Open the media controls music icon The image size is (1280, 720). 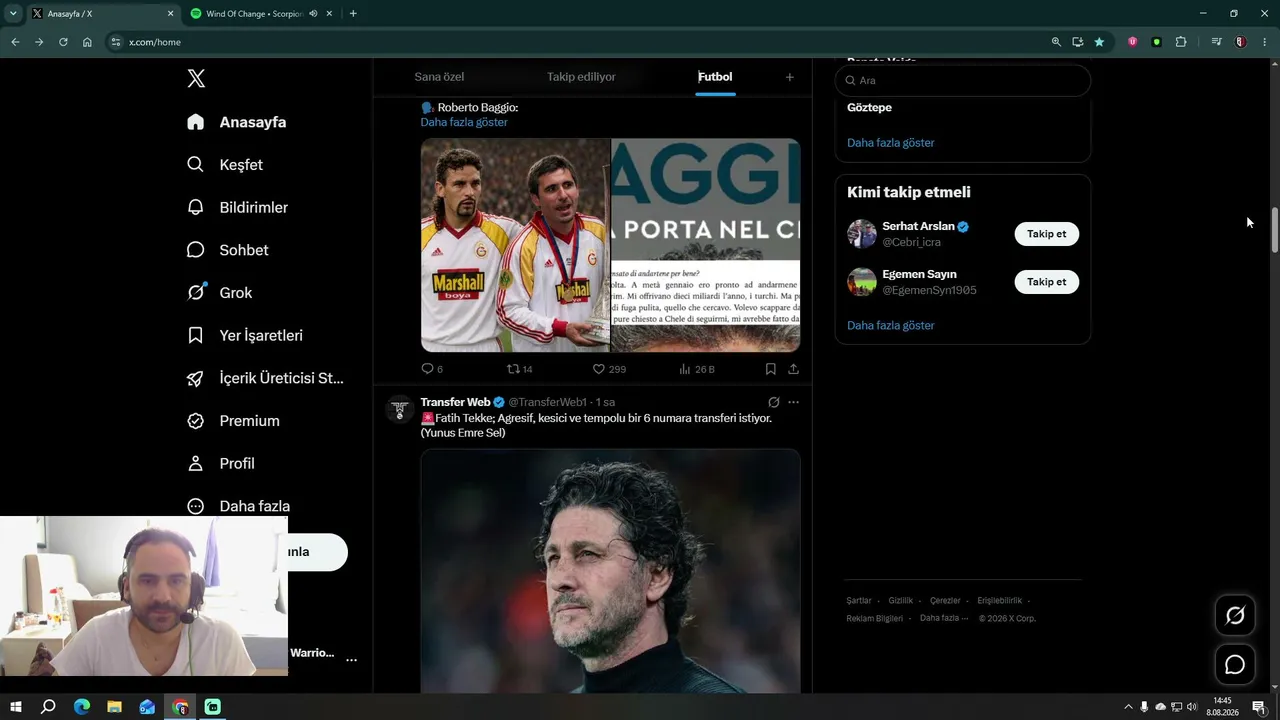1216,42
